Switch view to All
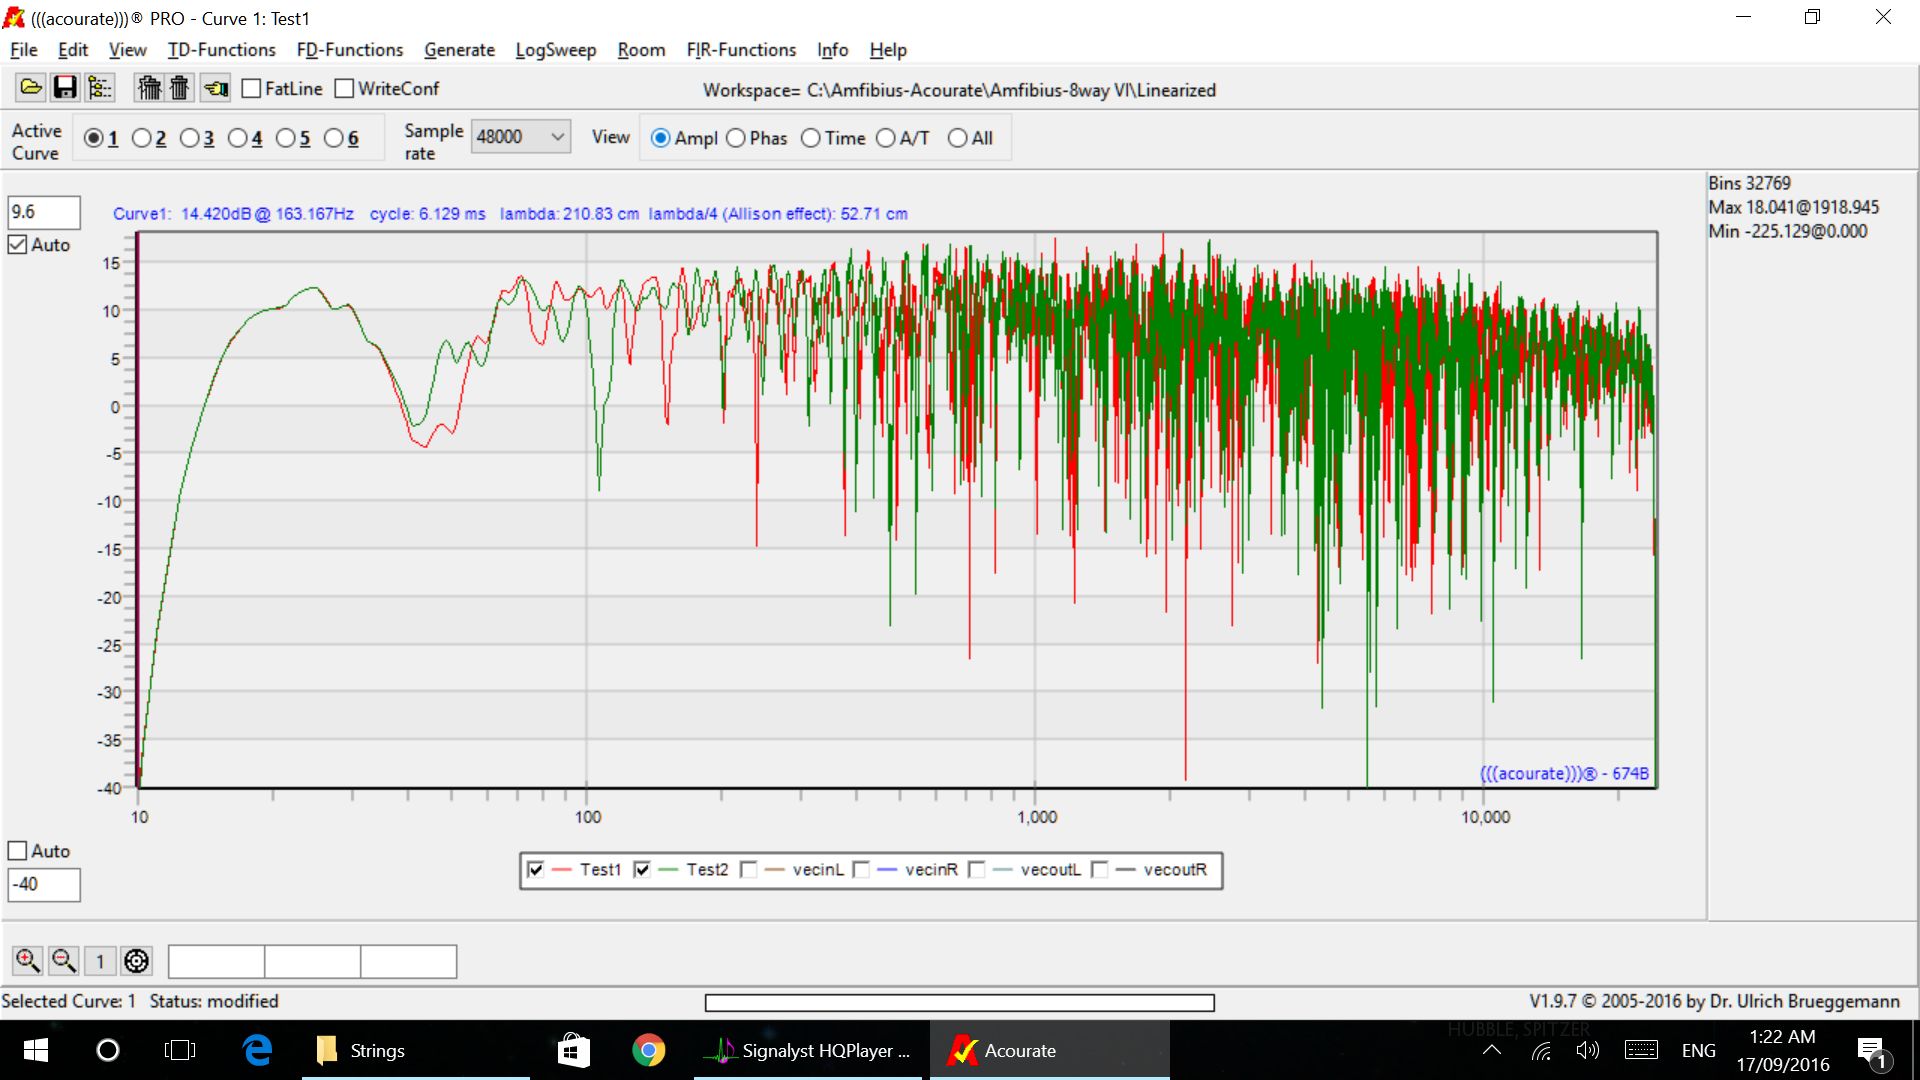 point(958,138)
